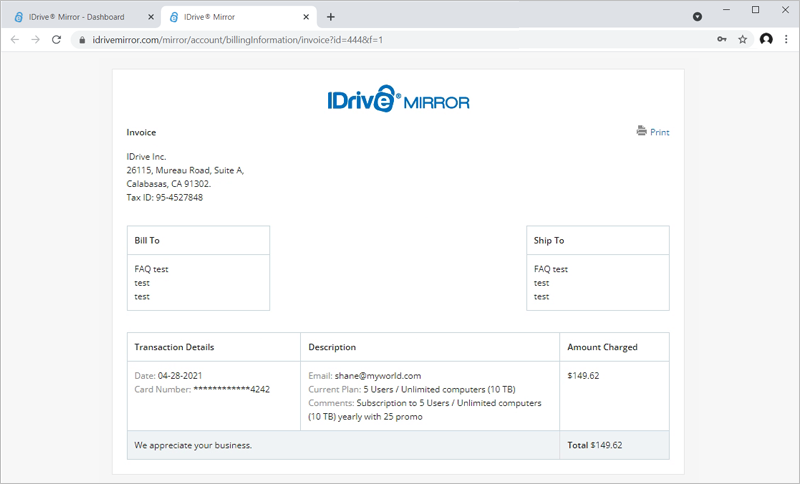Bookmark this page with the star
800x484 pixels.
(x=743, y=39)
